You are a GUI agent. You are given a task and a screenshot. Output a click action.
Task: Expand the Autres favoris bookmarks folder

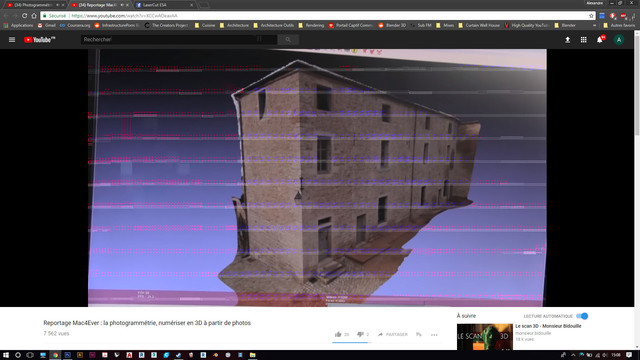(x=620, y=25)
